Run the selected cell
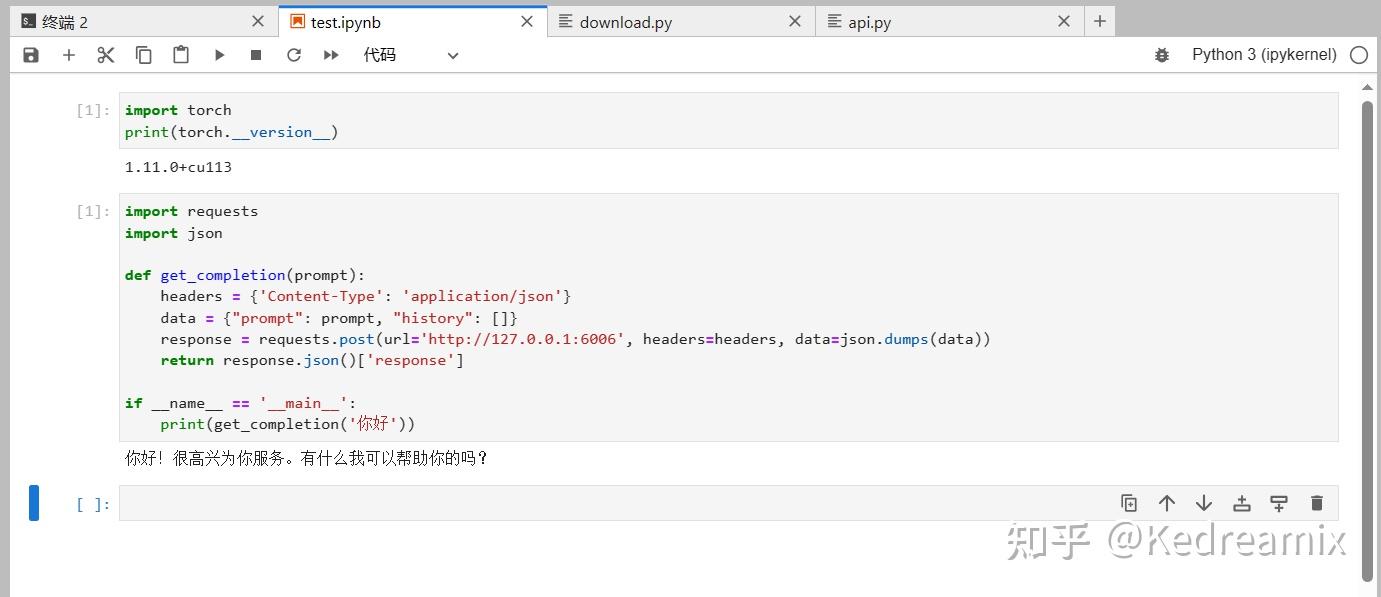This screenshot has height=597, width=1381. coord(219,55)
